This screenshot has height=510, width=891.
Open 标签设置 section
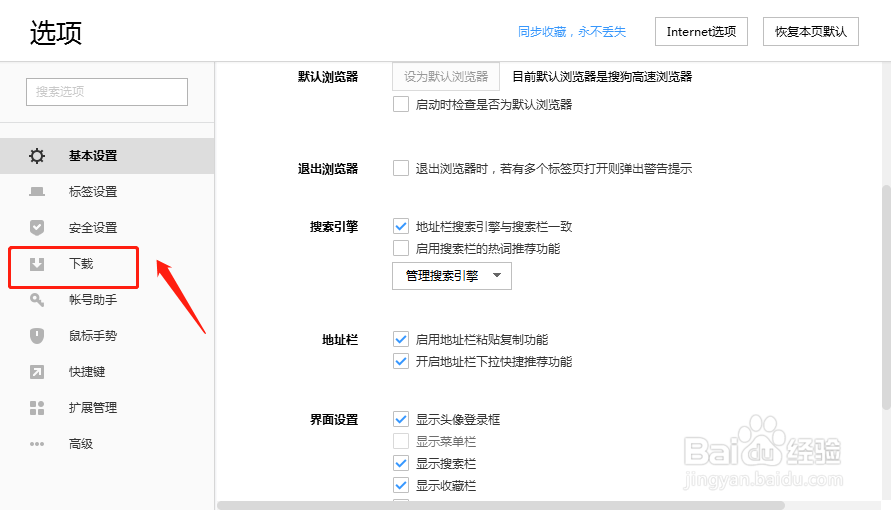107,191
